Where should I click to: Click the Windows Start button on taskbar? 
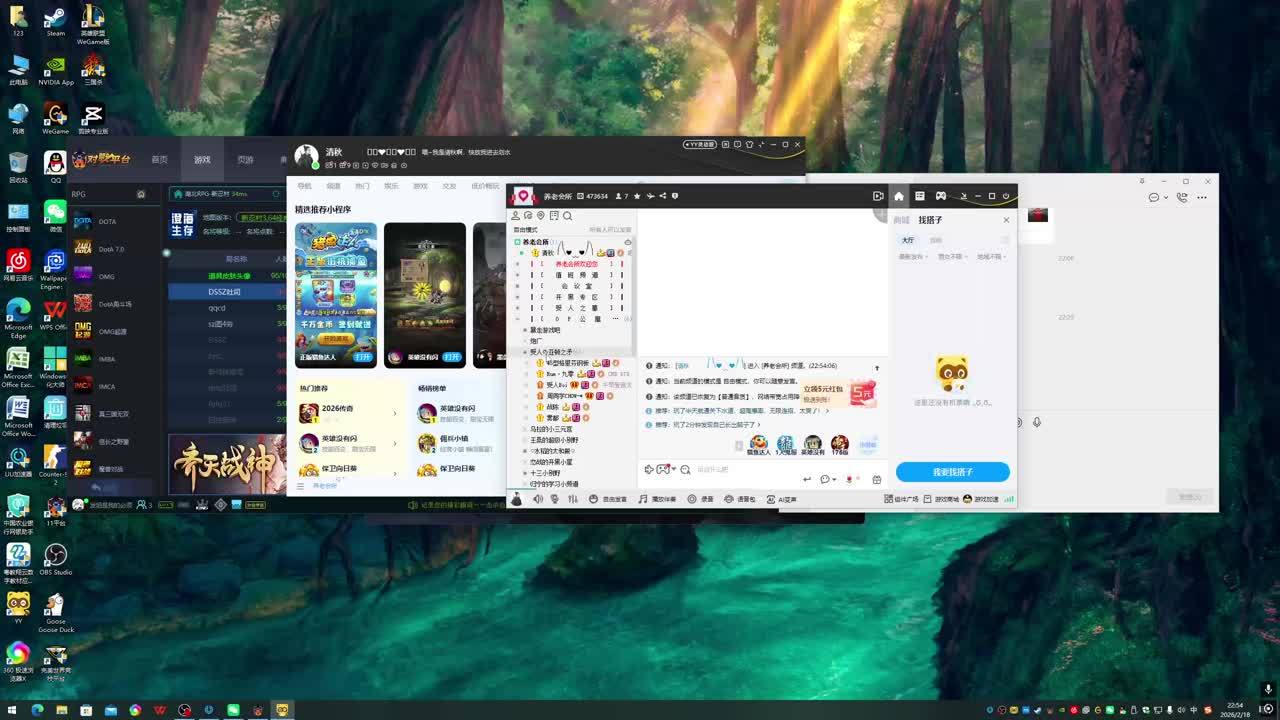[x=12, y=710]
